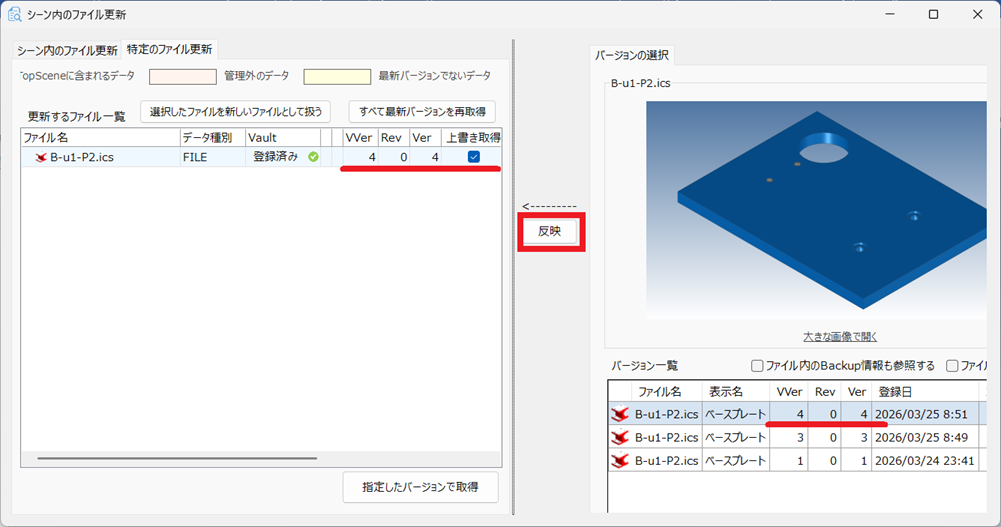Uncheck the 上書き取得 checkbox for B-u1-P2.ics

pos(473,157)
